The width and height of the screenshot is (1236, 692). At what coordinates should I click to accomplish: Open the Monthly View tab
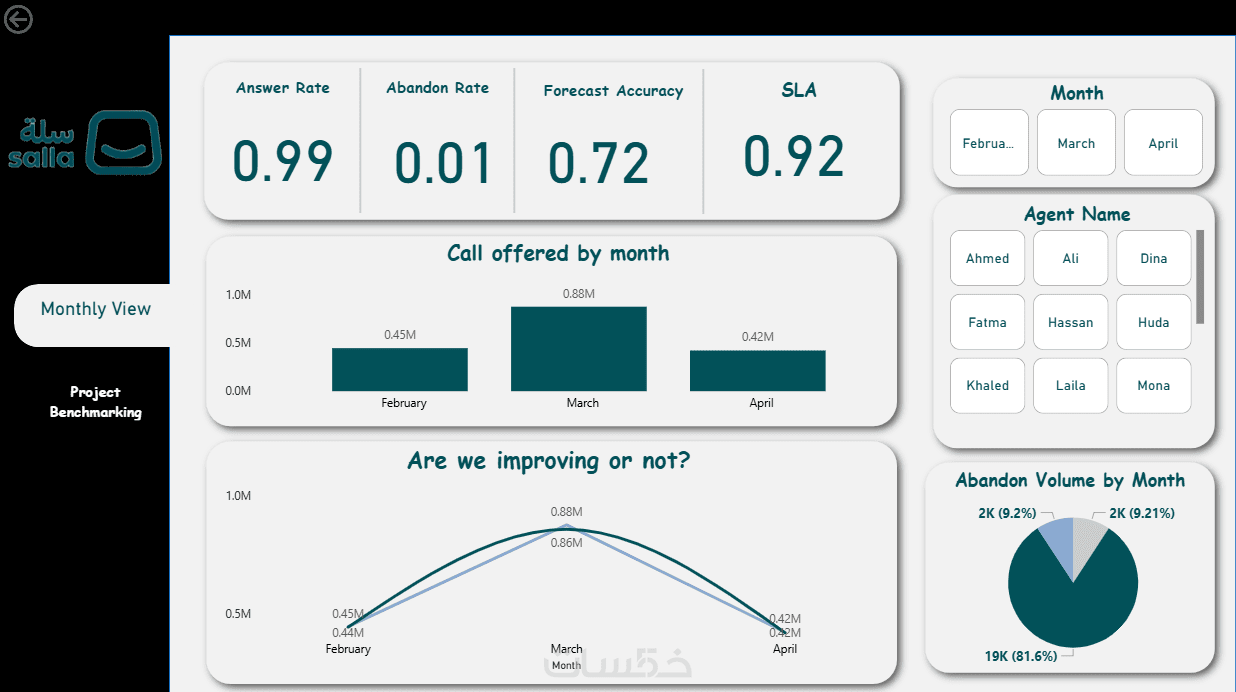click(95, 309)
